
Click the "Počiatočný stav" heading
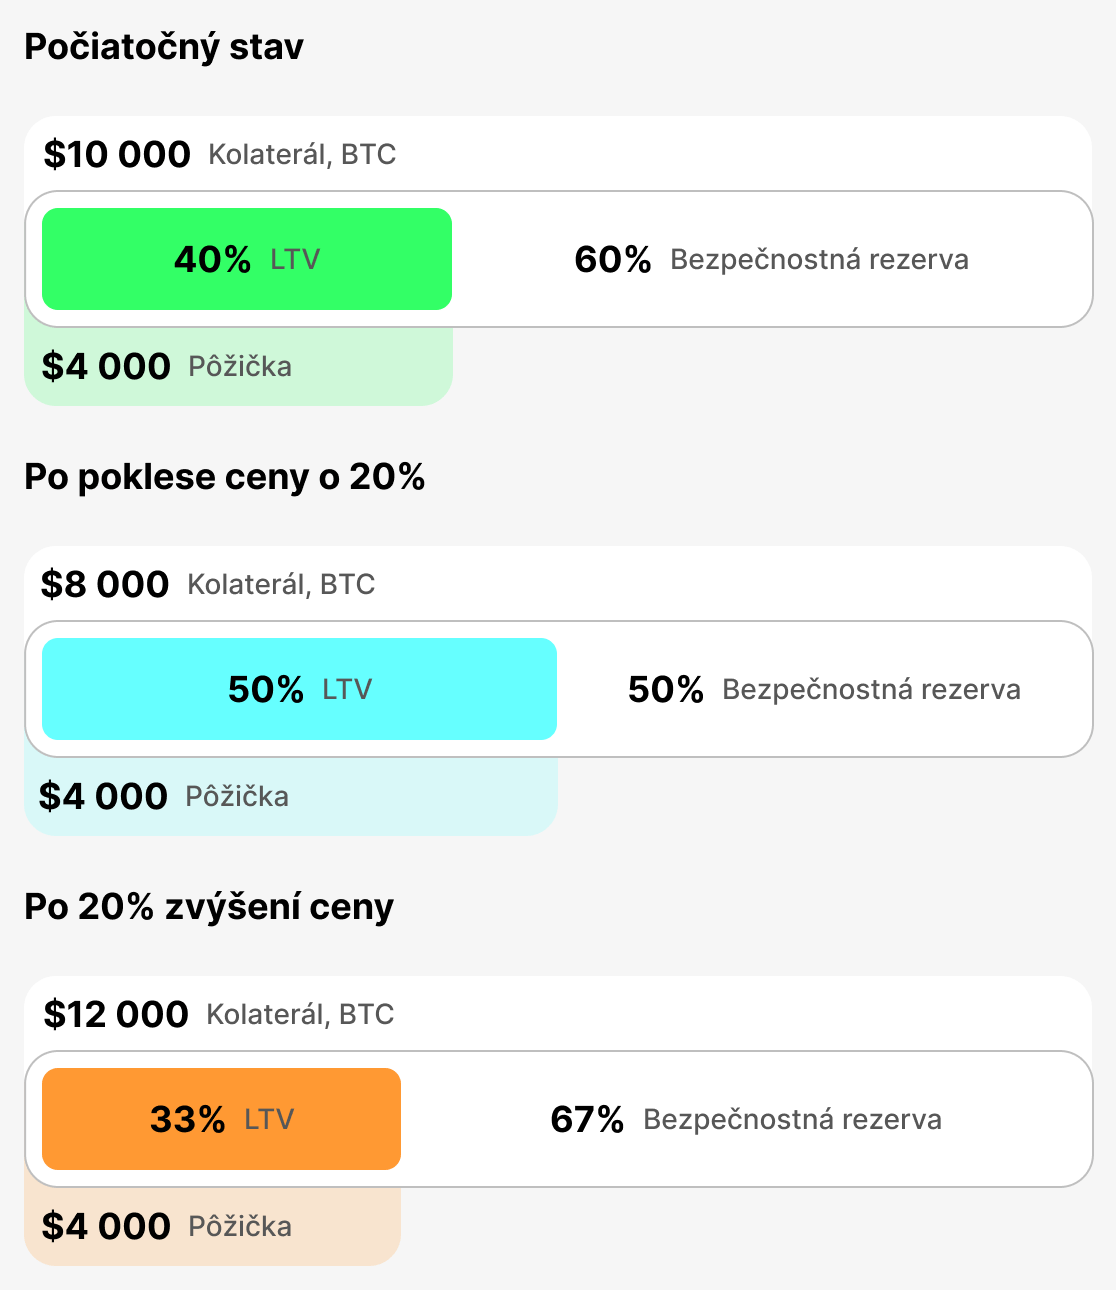164,47
